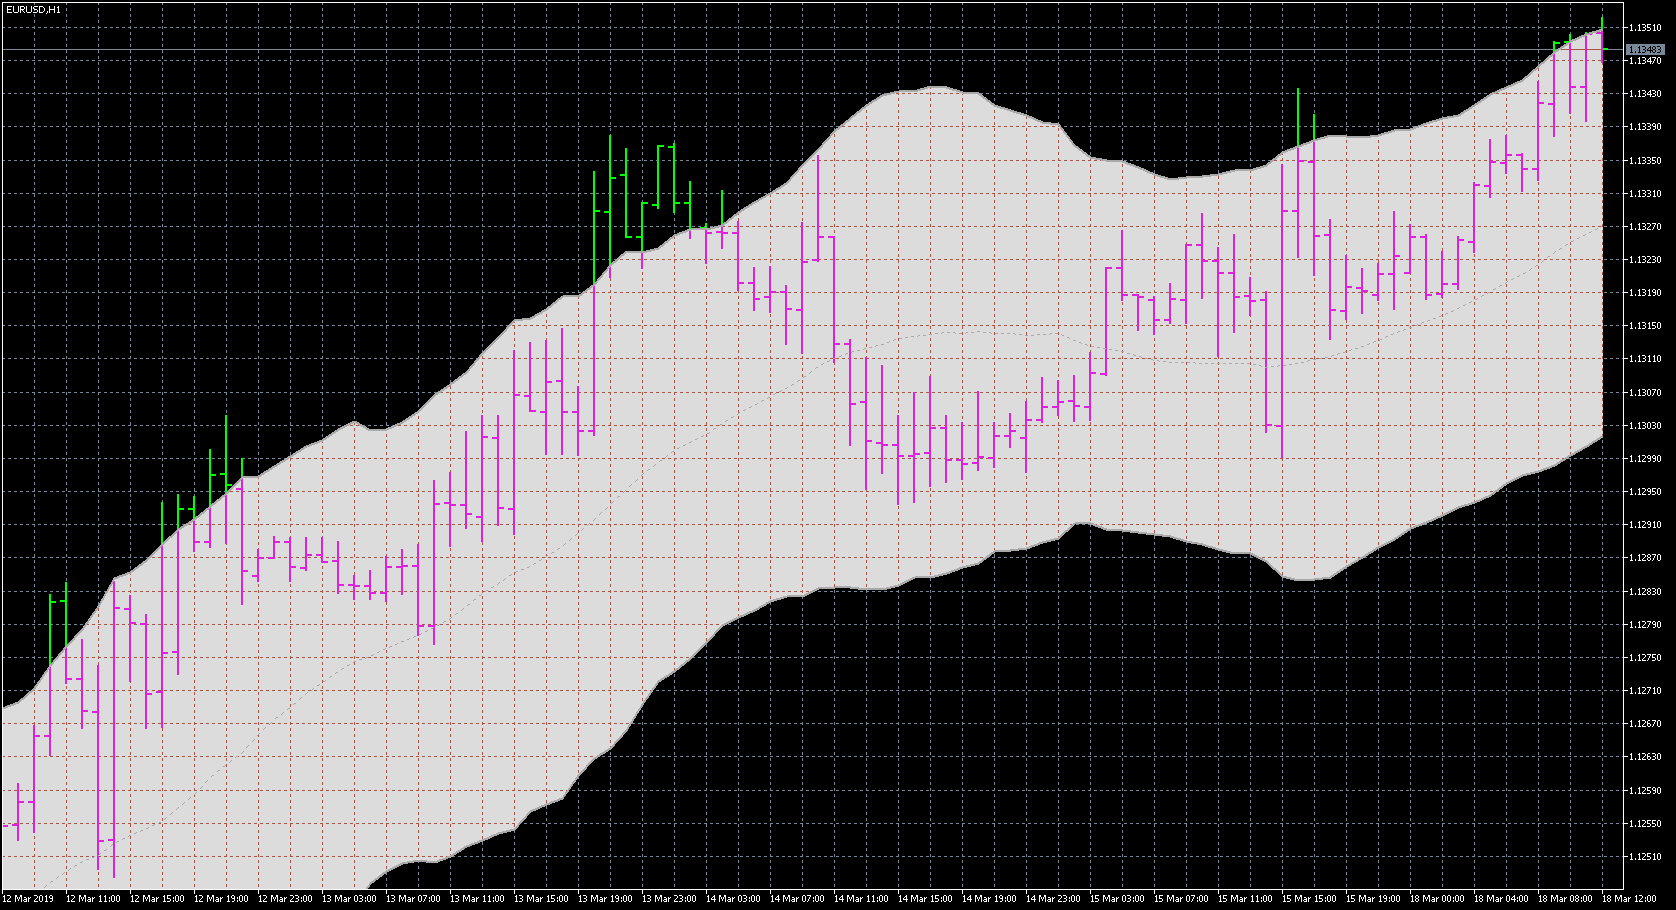Click the 1.12630 price axis label
1676x910 pixels.
[1645, 757]
